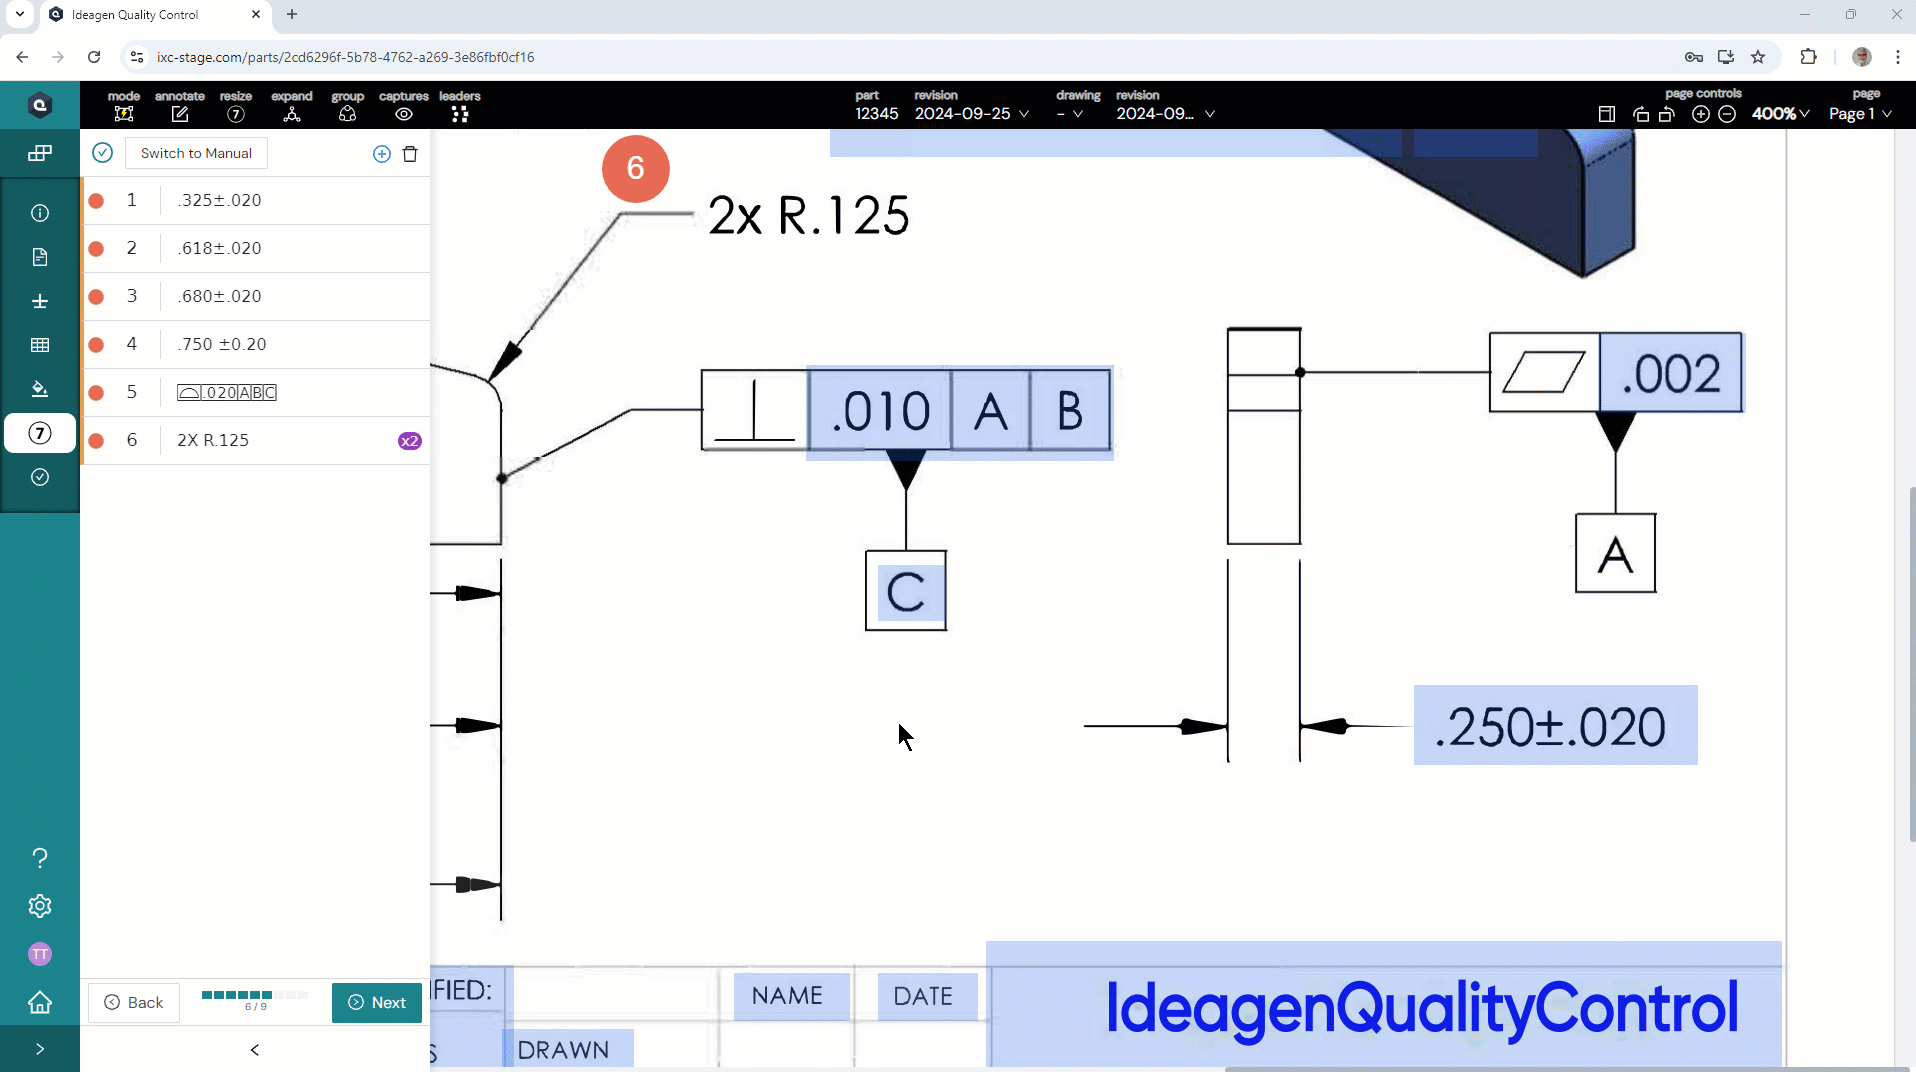Toggle status dot on row 5

(97, 392)
